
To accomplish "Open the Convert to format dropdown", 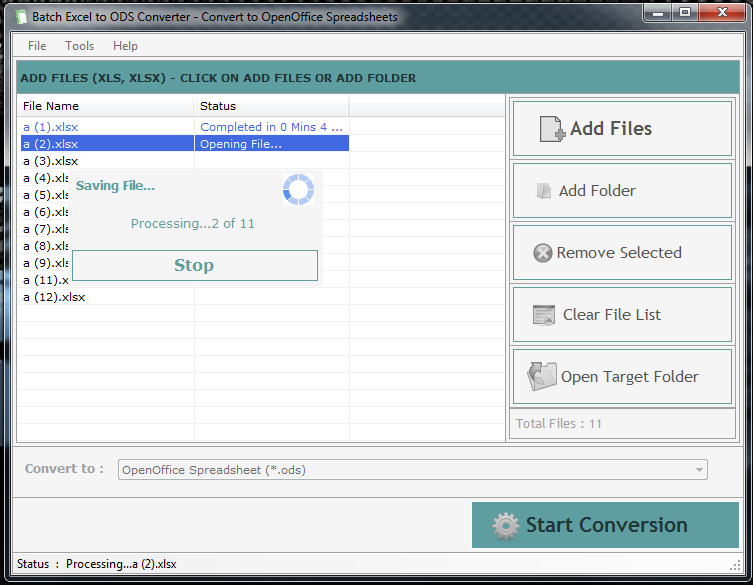I will 413,470.
